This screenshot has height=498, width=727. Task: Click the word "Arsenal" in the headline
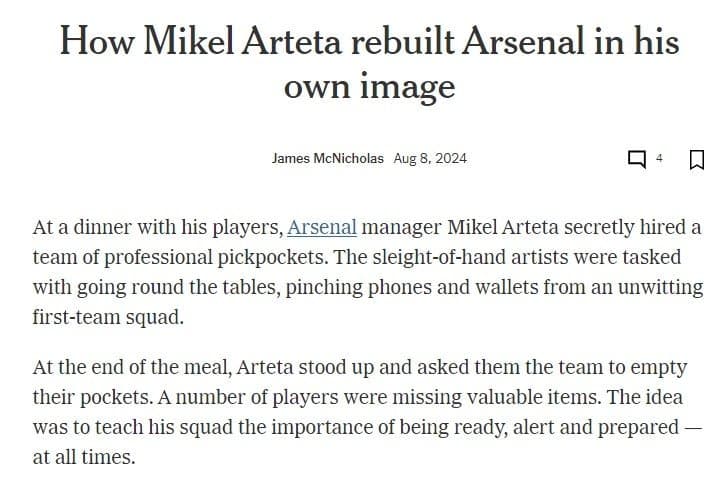coord(523,41)
